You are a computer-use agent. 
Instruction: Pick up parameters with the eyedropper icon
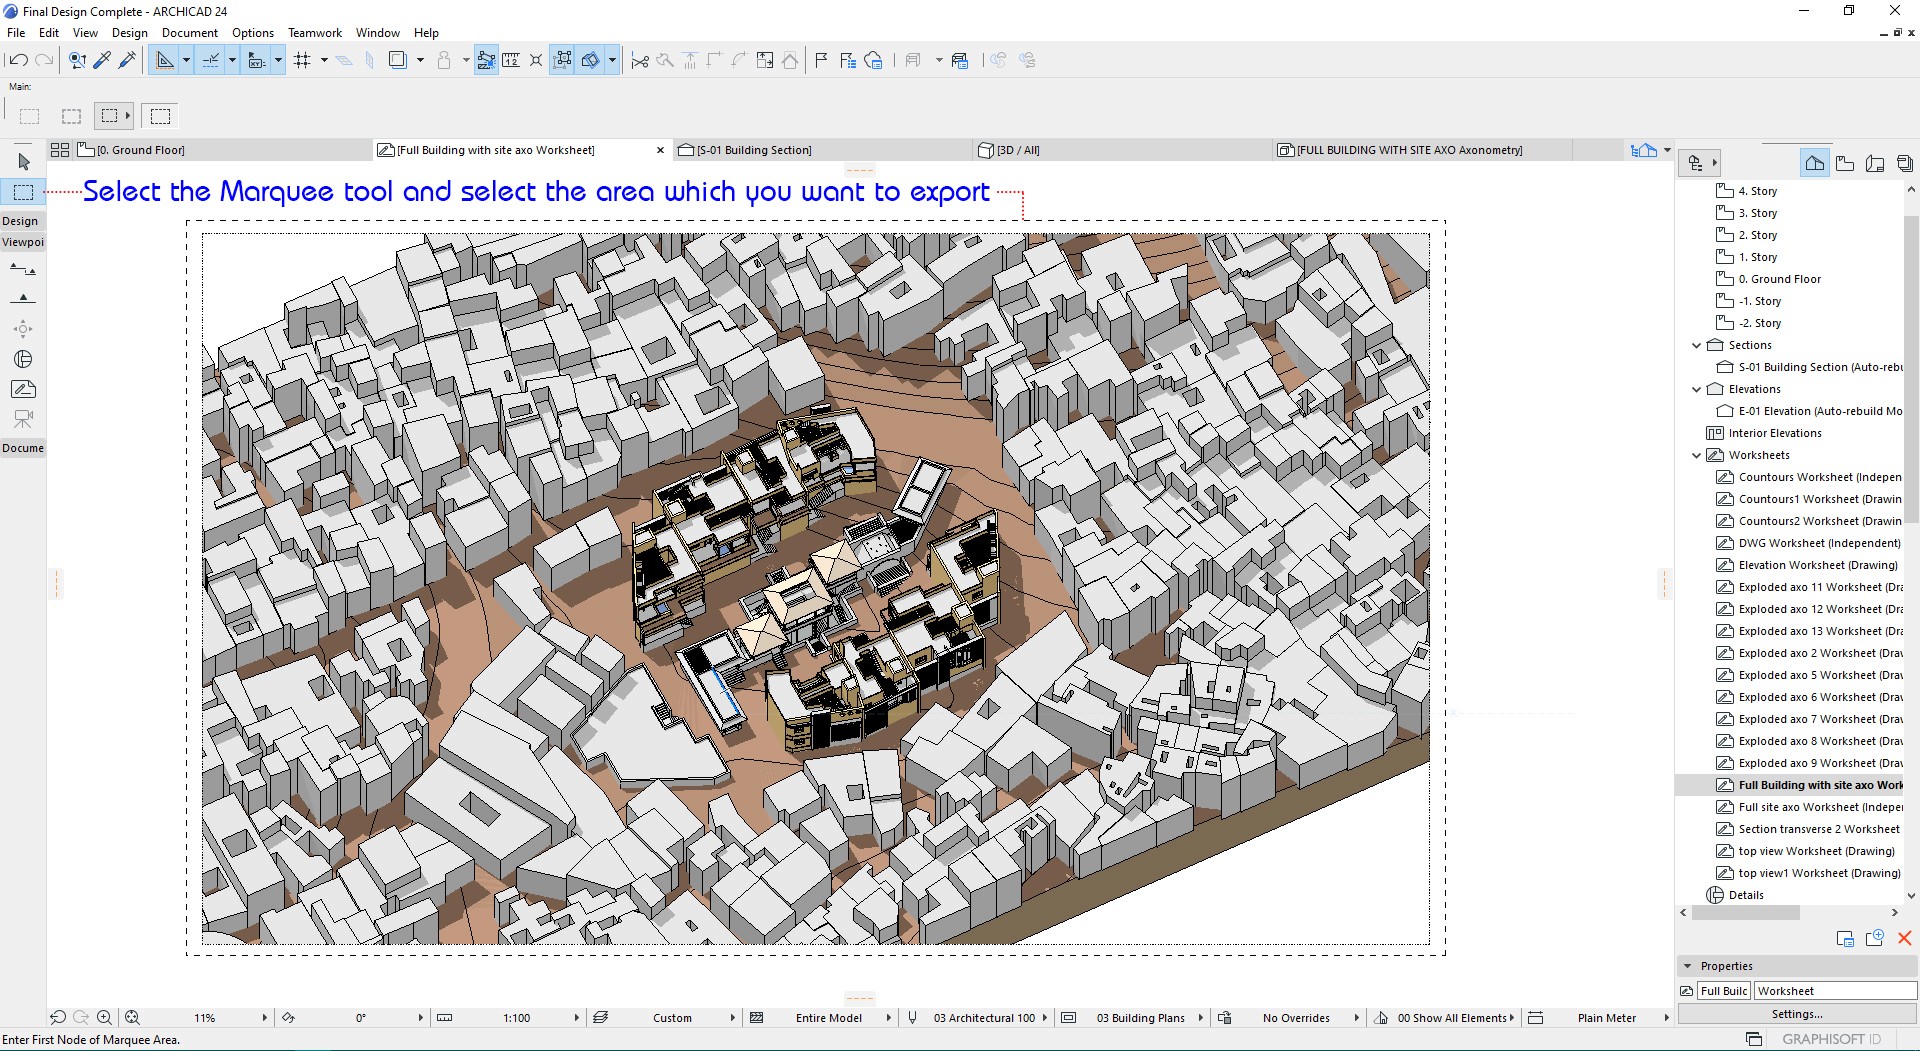(x=102, y=60)
